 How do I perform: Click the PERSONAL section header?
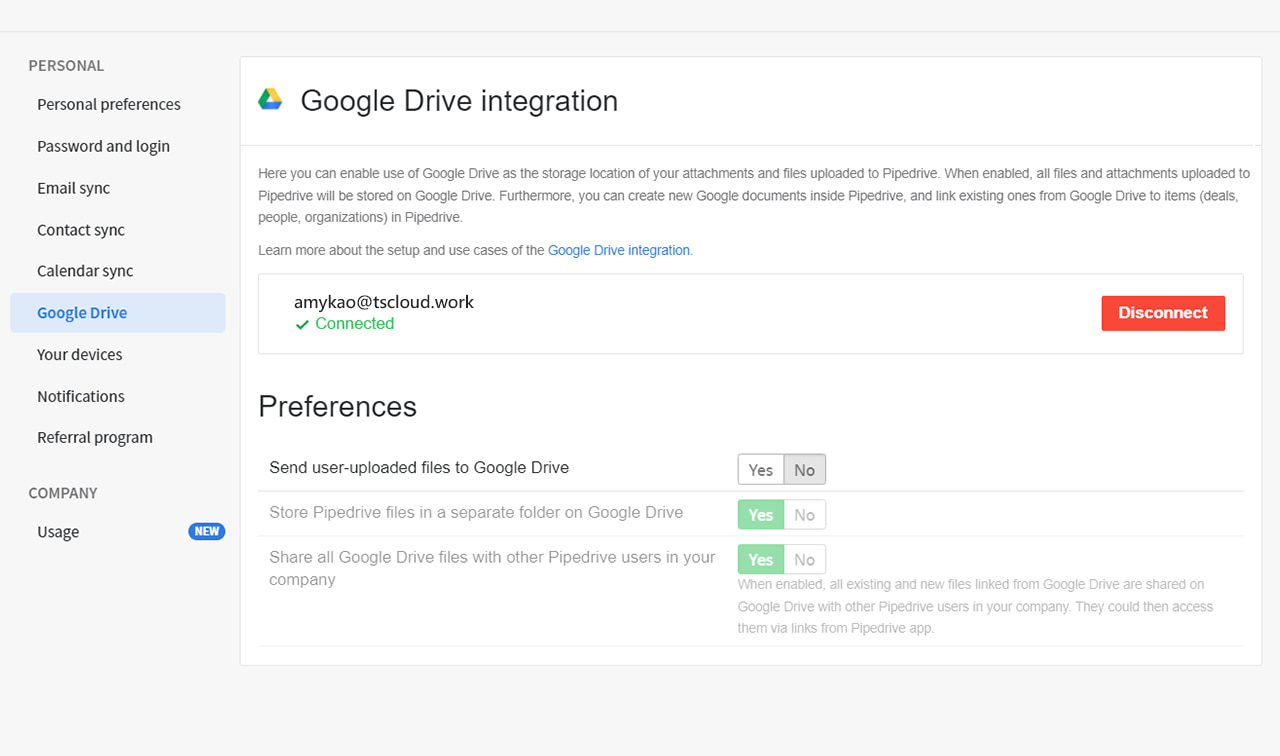(x=66, y=66)
